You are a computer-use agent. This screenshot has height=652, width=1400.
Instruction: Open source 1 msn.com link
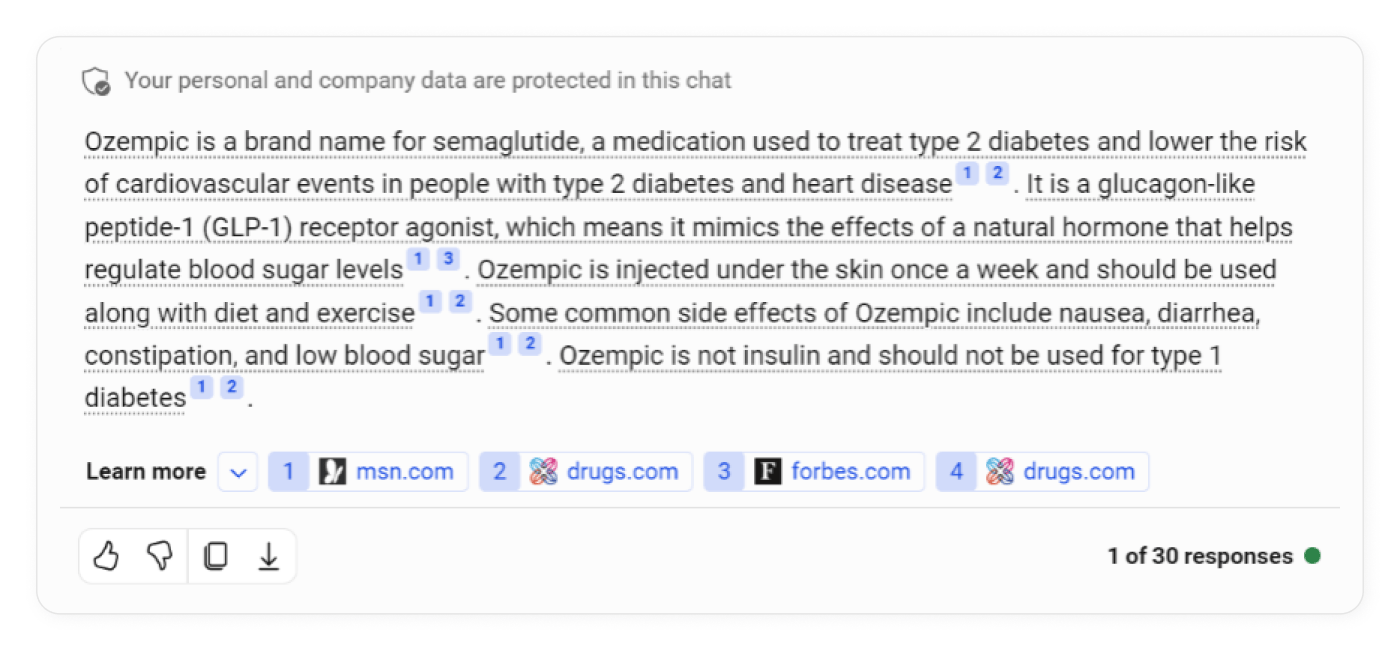coord(404,472)
